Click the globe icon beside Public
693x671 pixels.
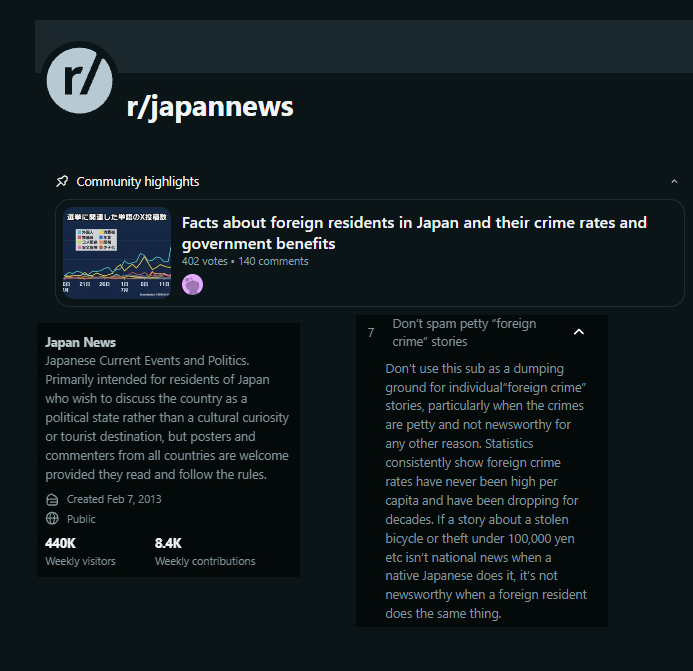[52, 518]
